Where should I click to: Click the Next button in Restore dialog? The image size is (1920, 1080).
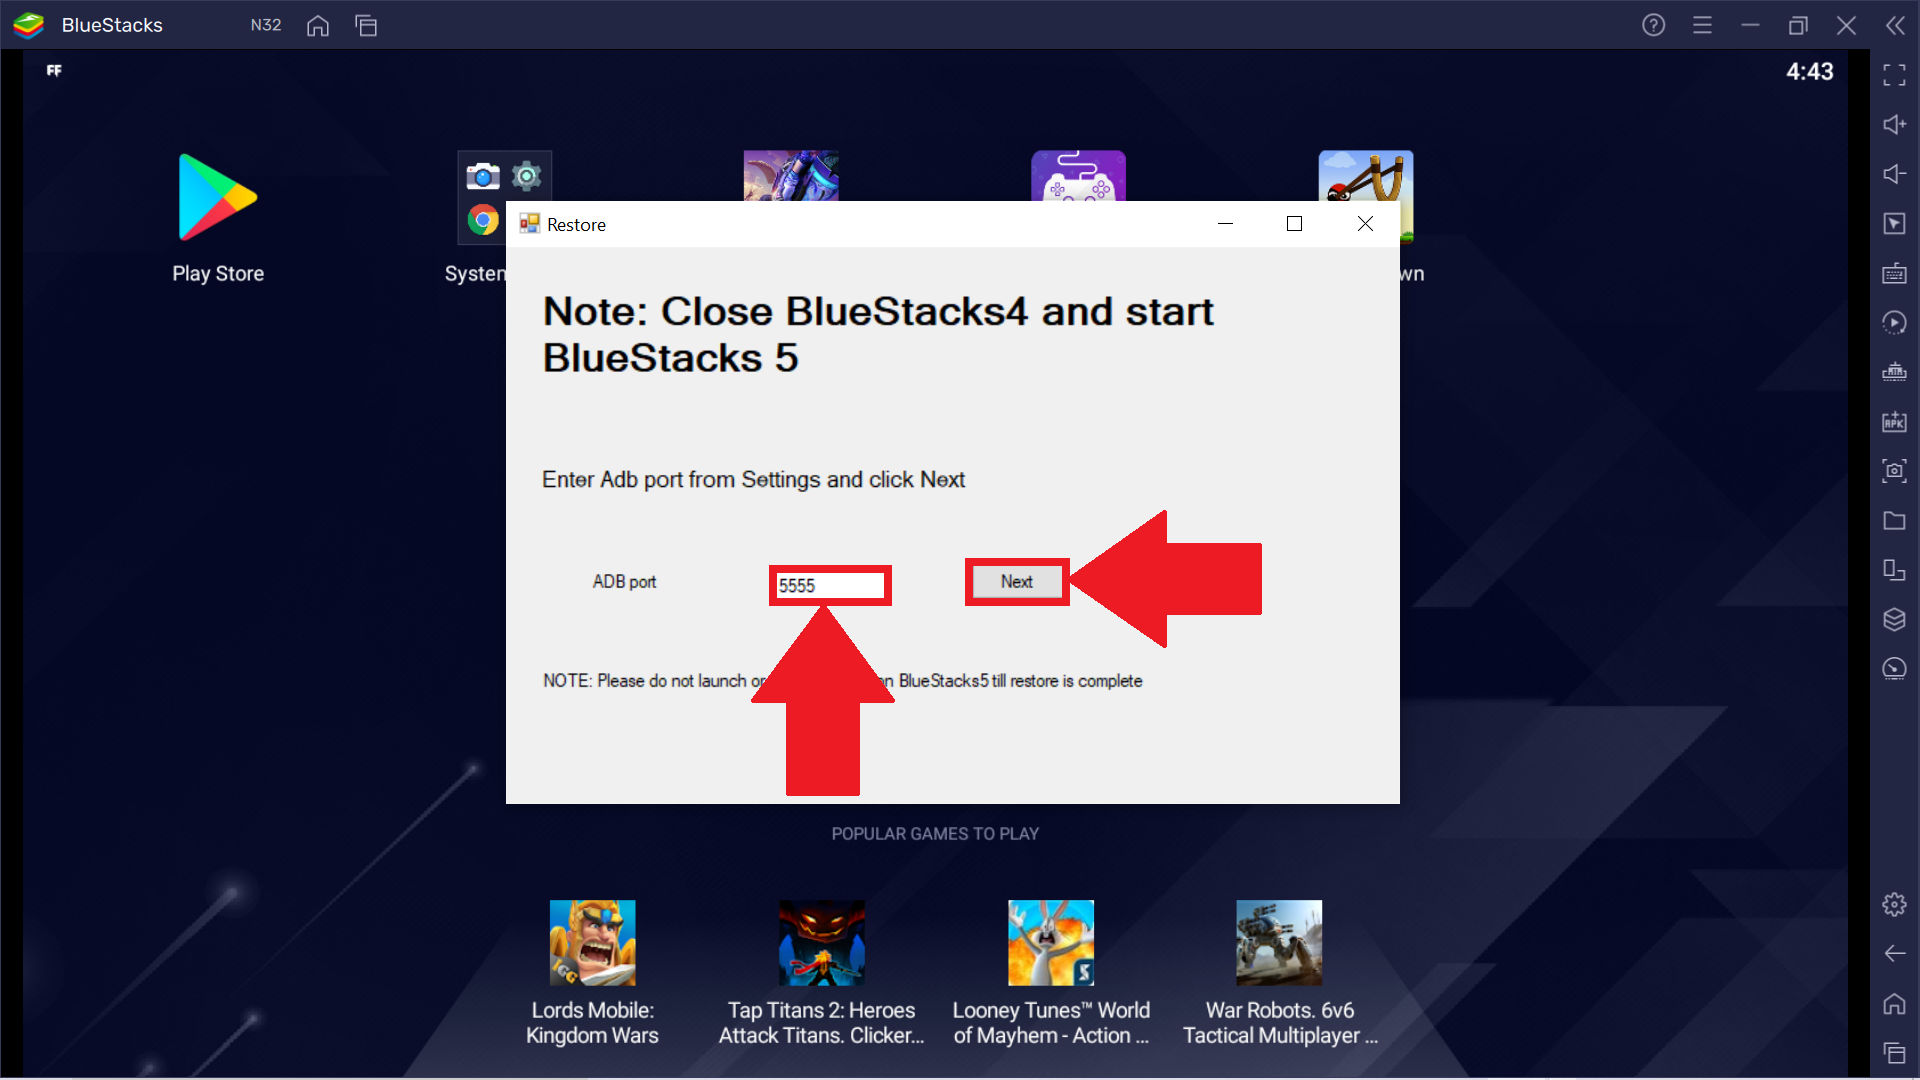[1017, 582]
